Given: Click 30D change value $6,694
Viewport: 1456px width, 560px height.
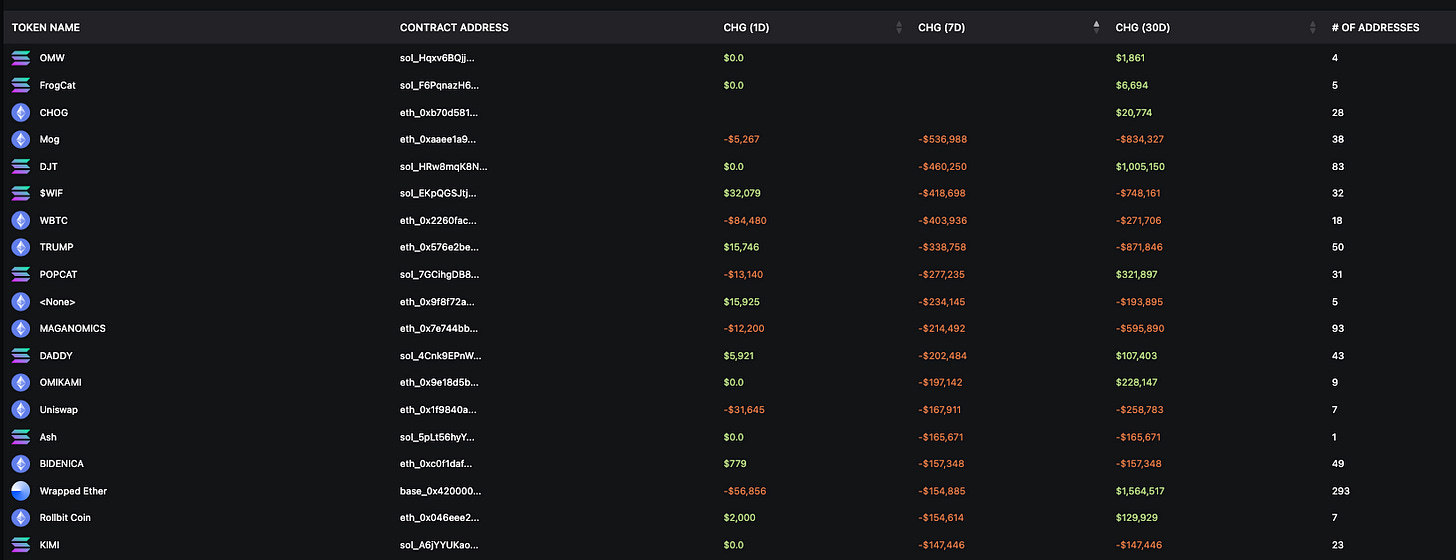Looking at the screenshot, I should [x=1133, y=85].
